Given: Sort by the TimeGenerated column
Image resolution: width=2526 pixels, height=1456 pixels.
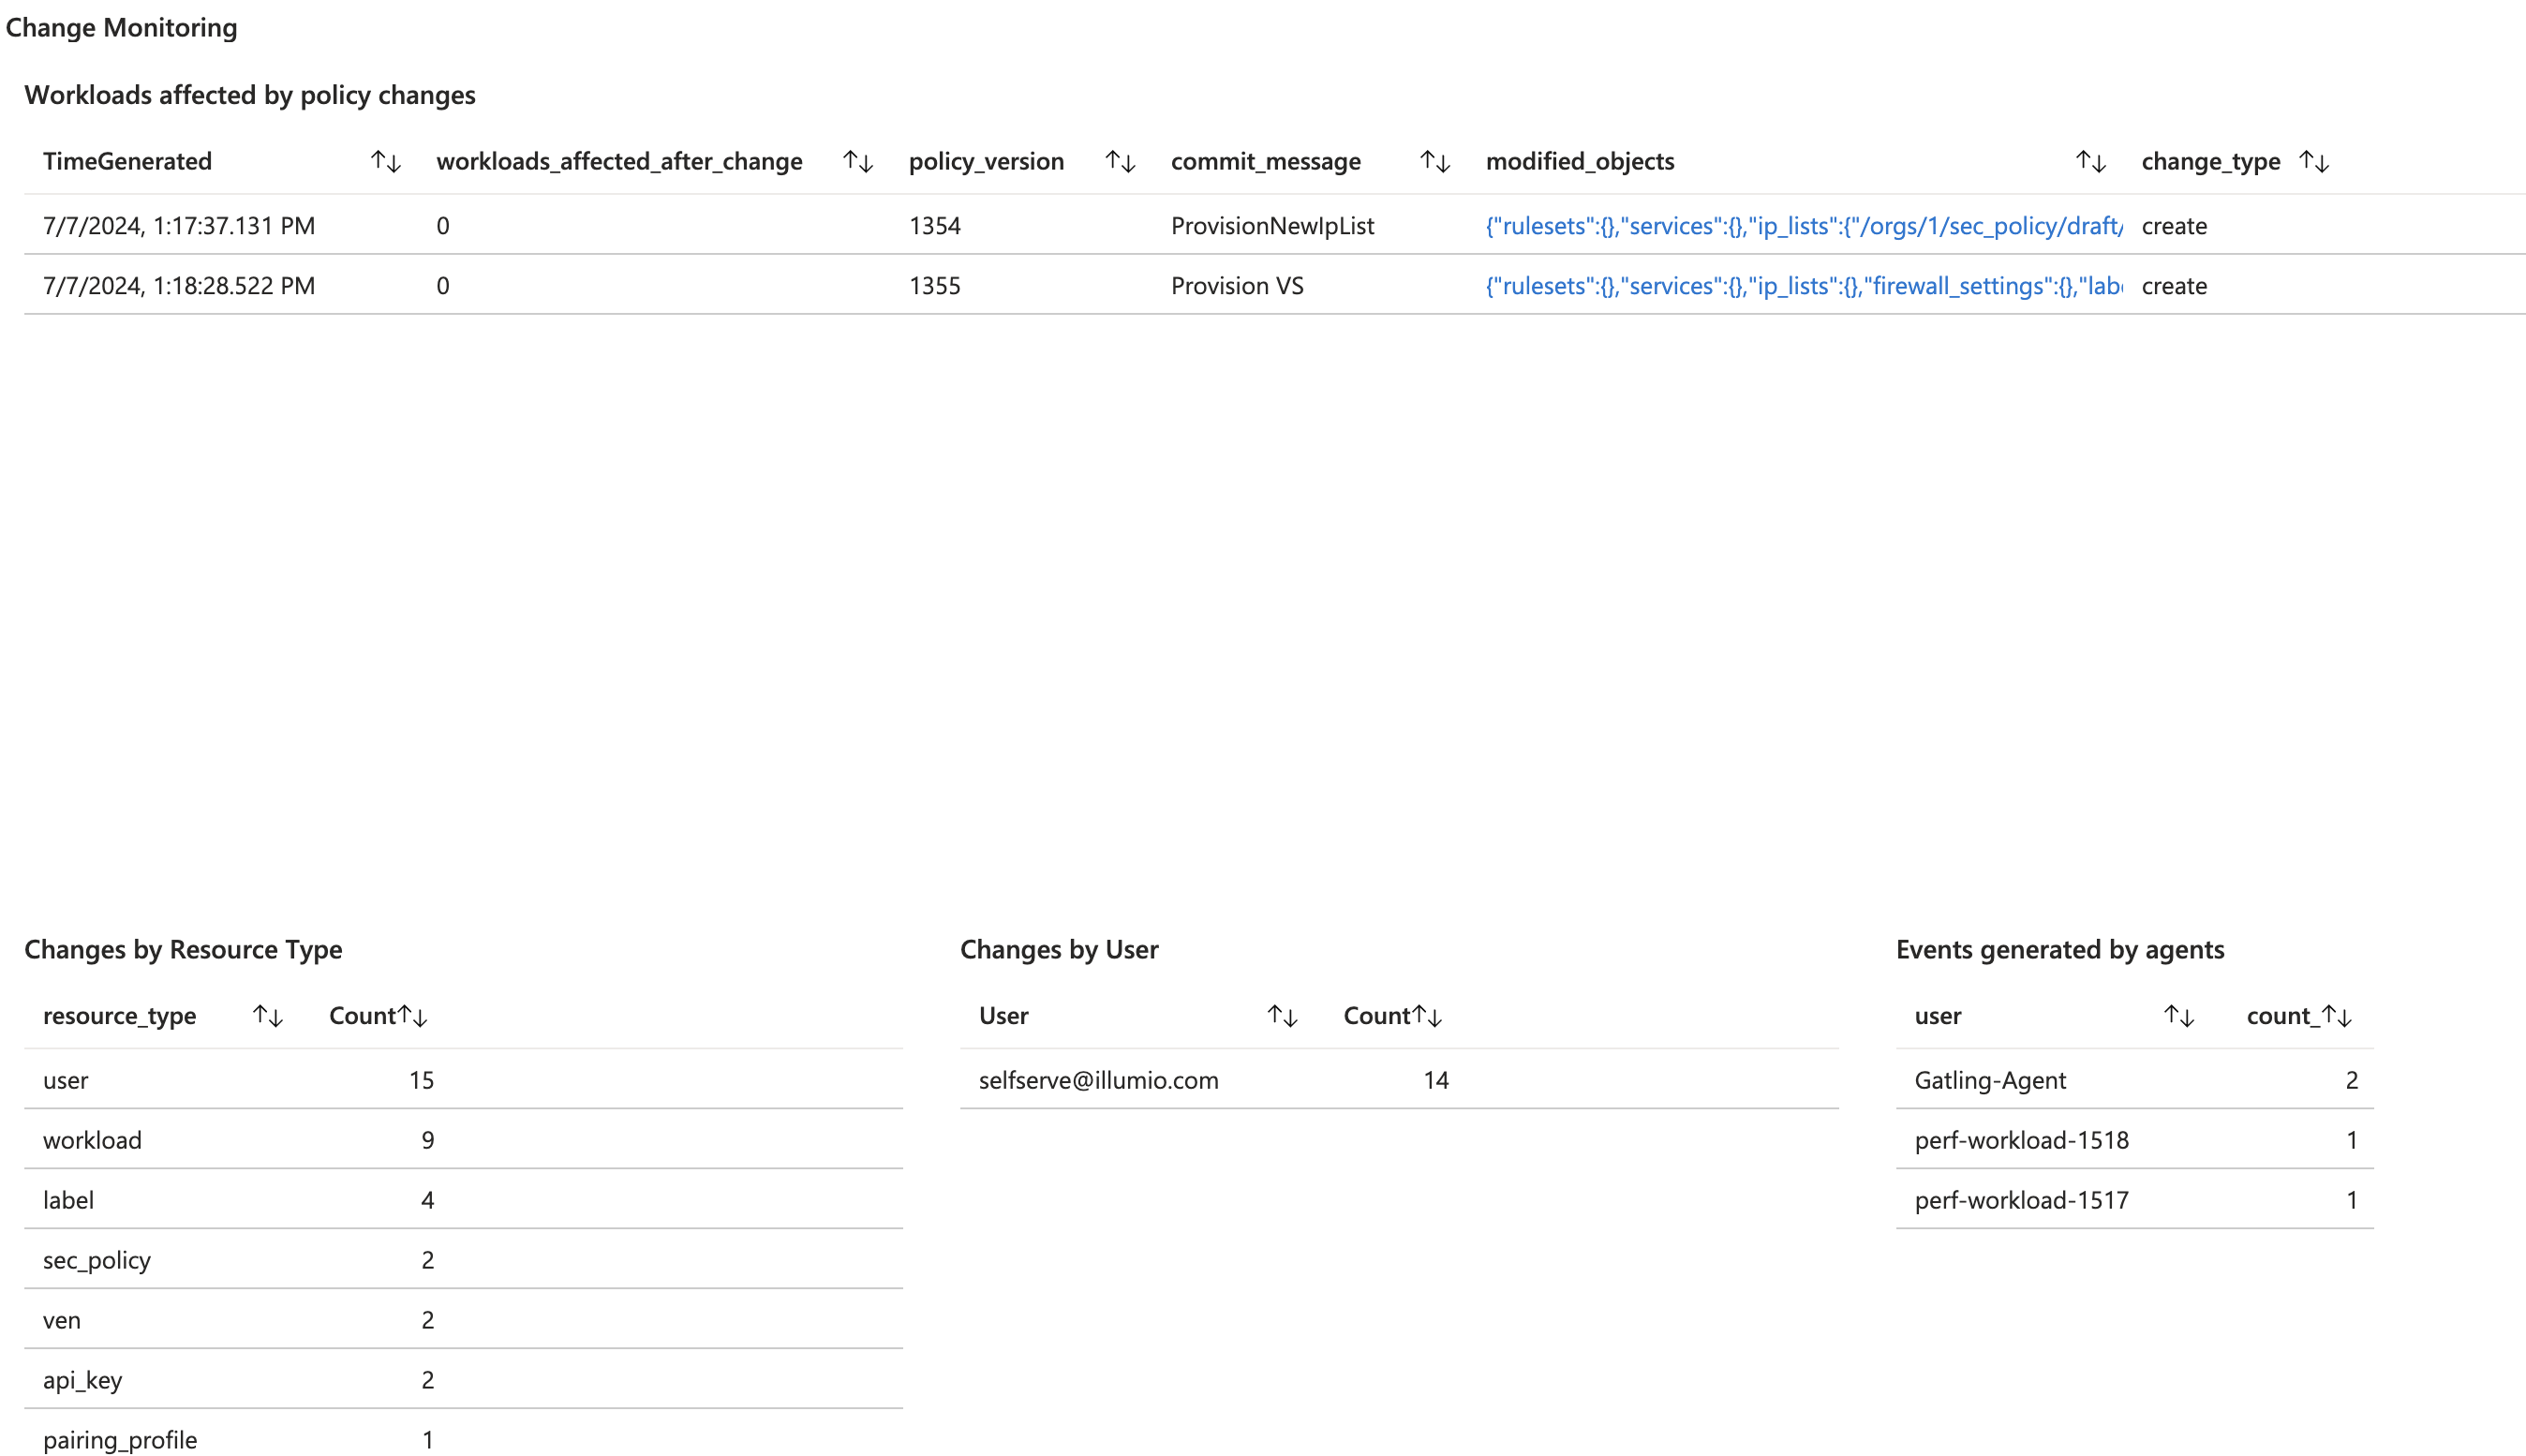Looking at the screenshot, I should [386, 161].
